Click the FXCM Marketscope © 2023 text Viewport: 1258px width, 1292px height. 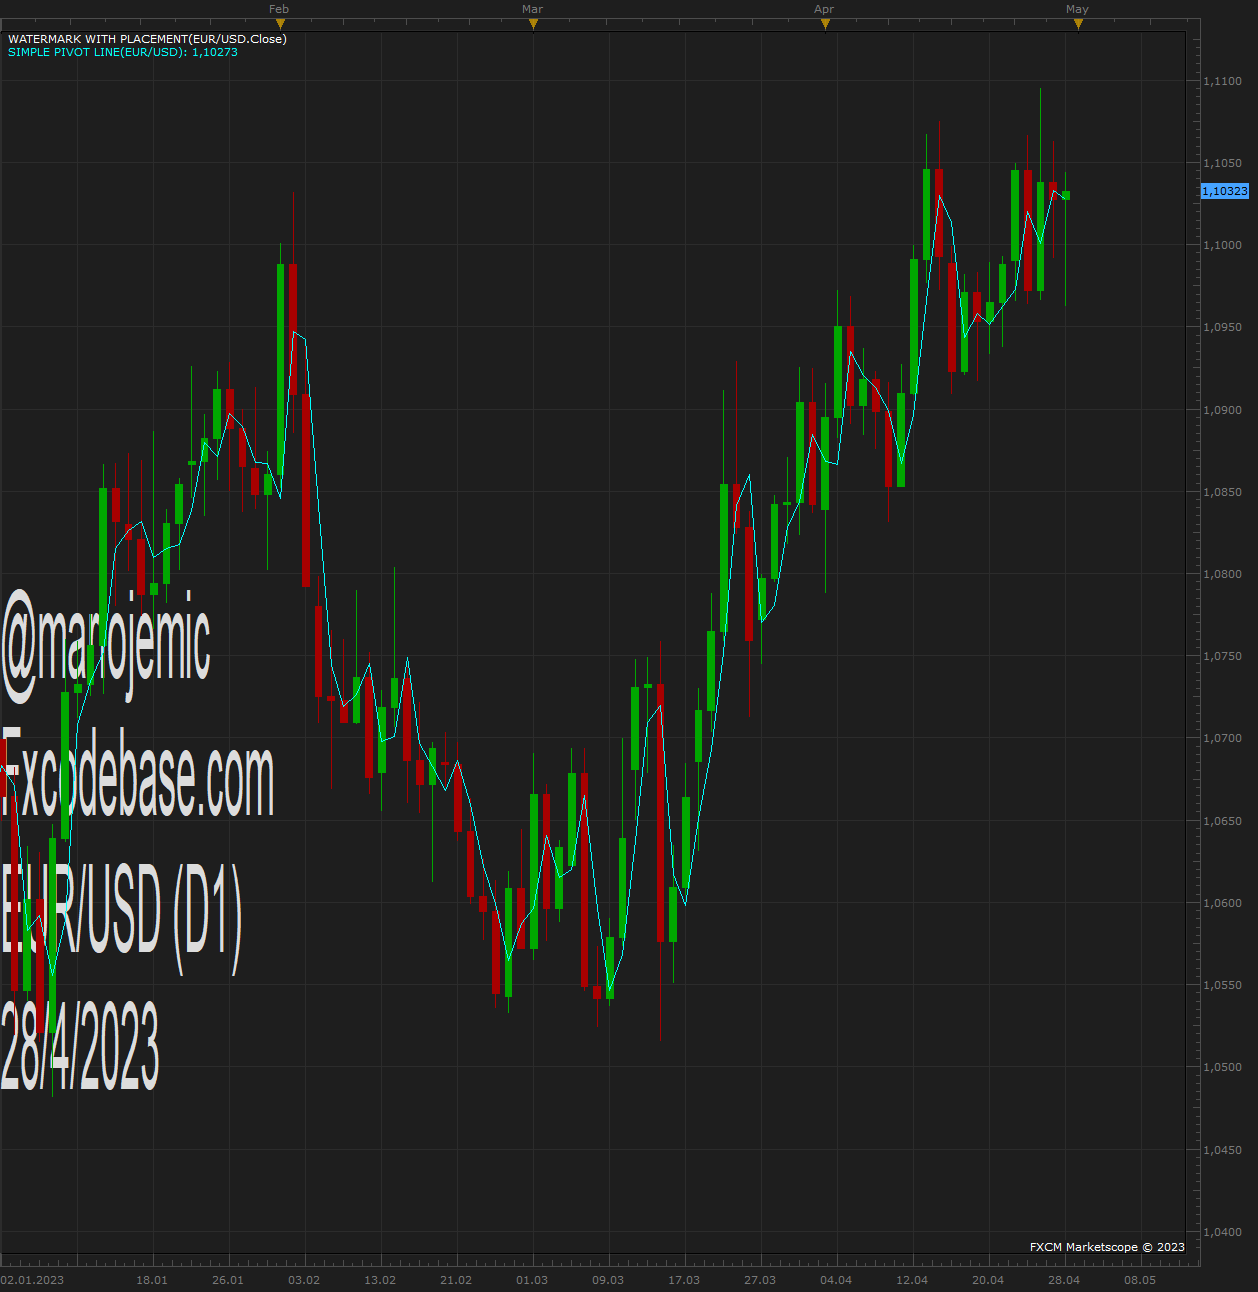(1107, 1247)
